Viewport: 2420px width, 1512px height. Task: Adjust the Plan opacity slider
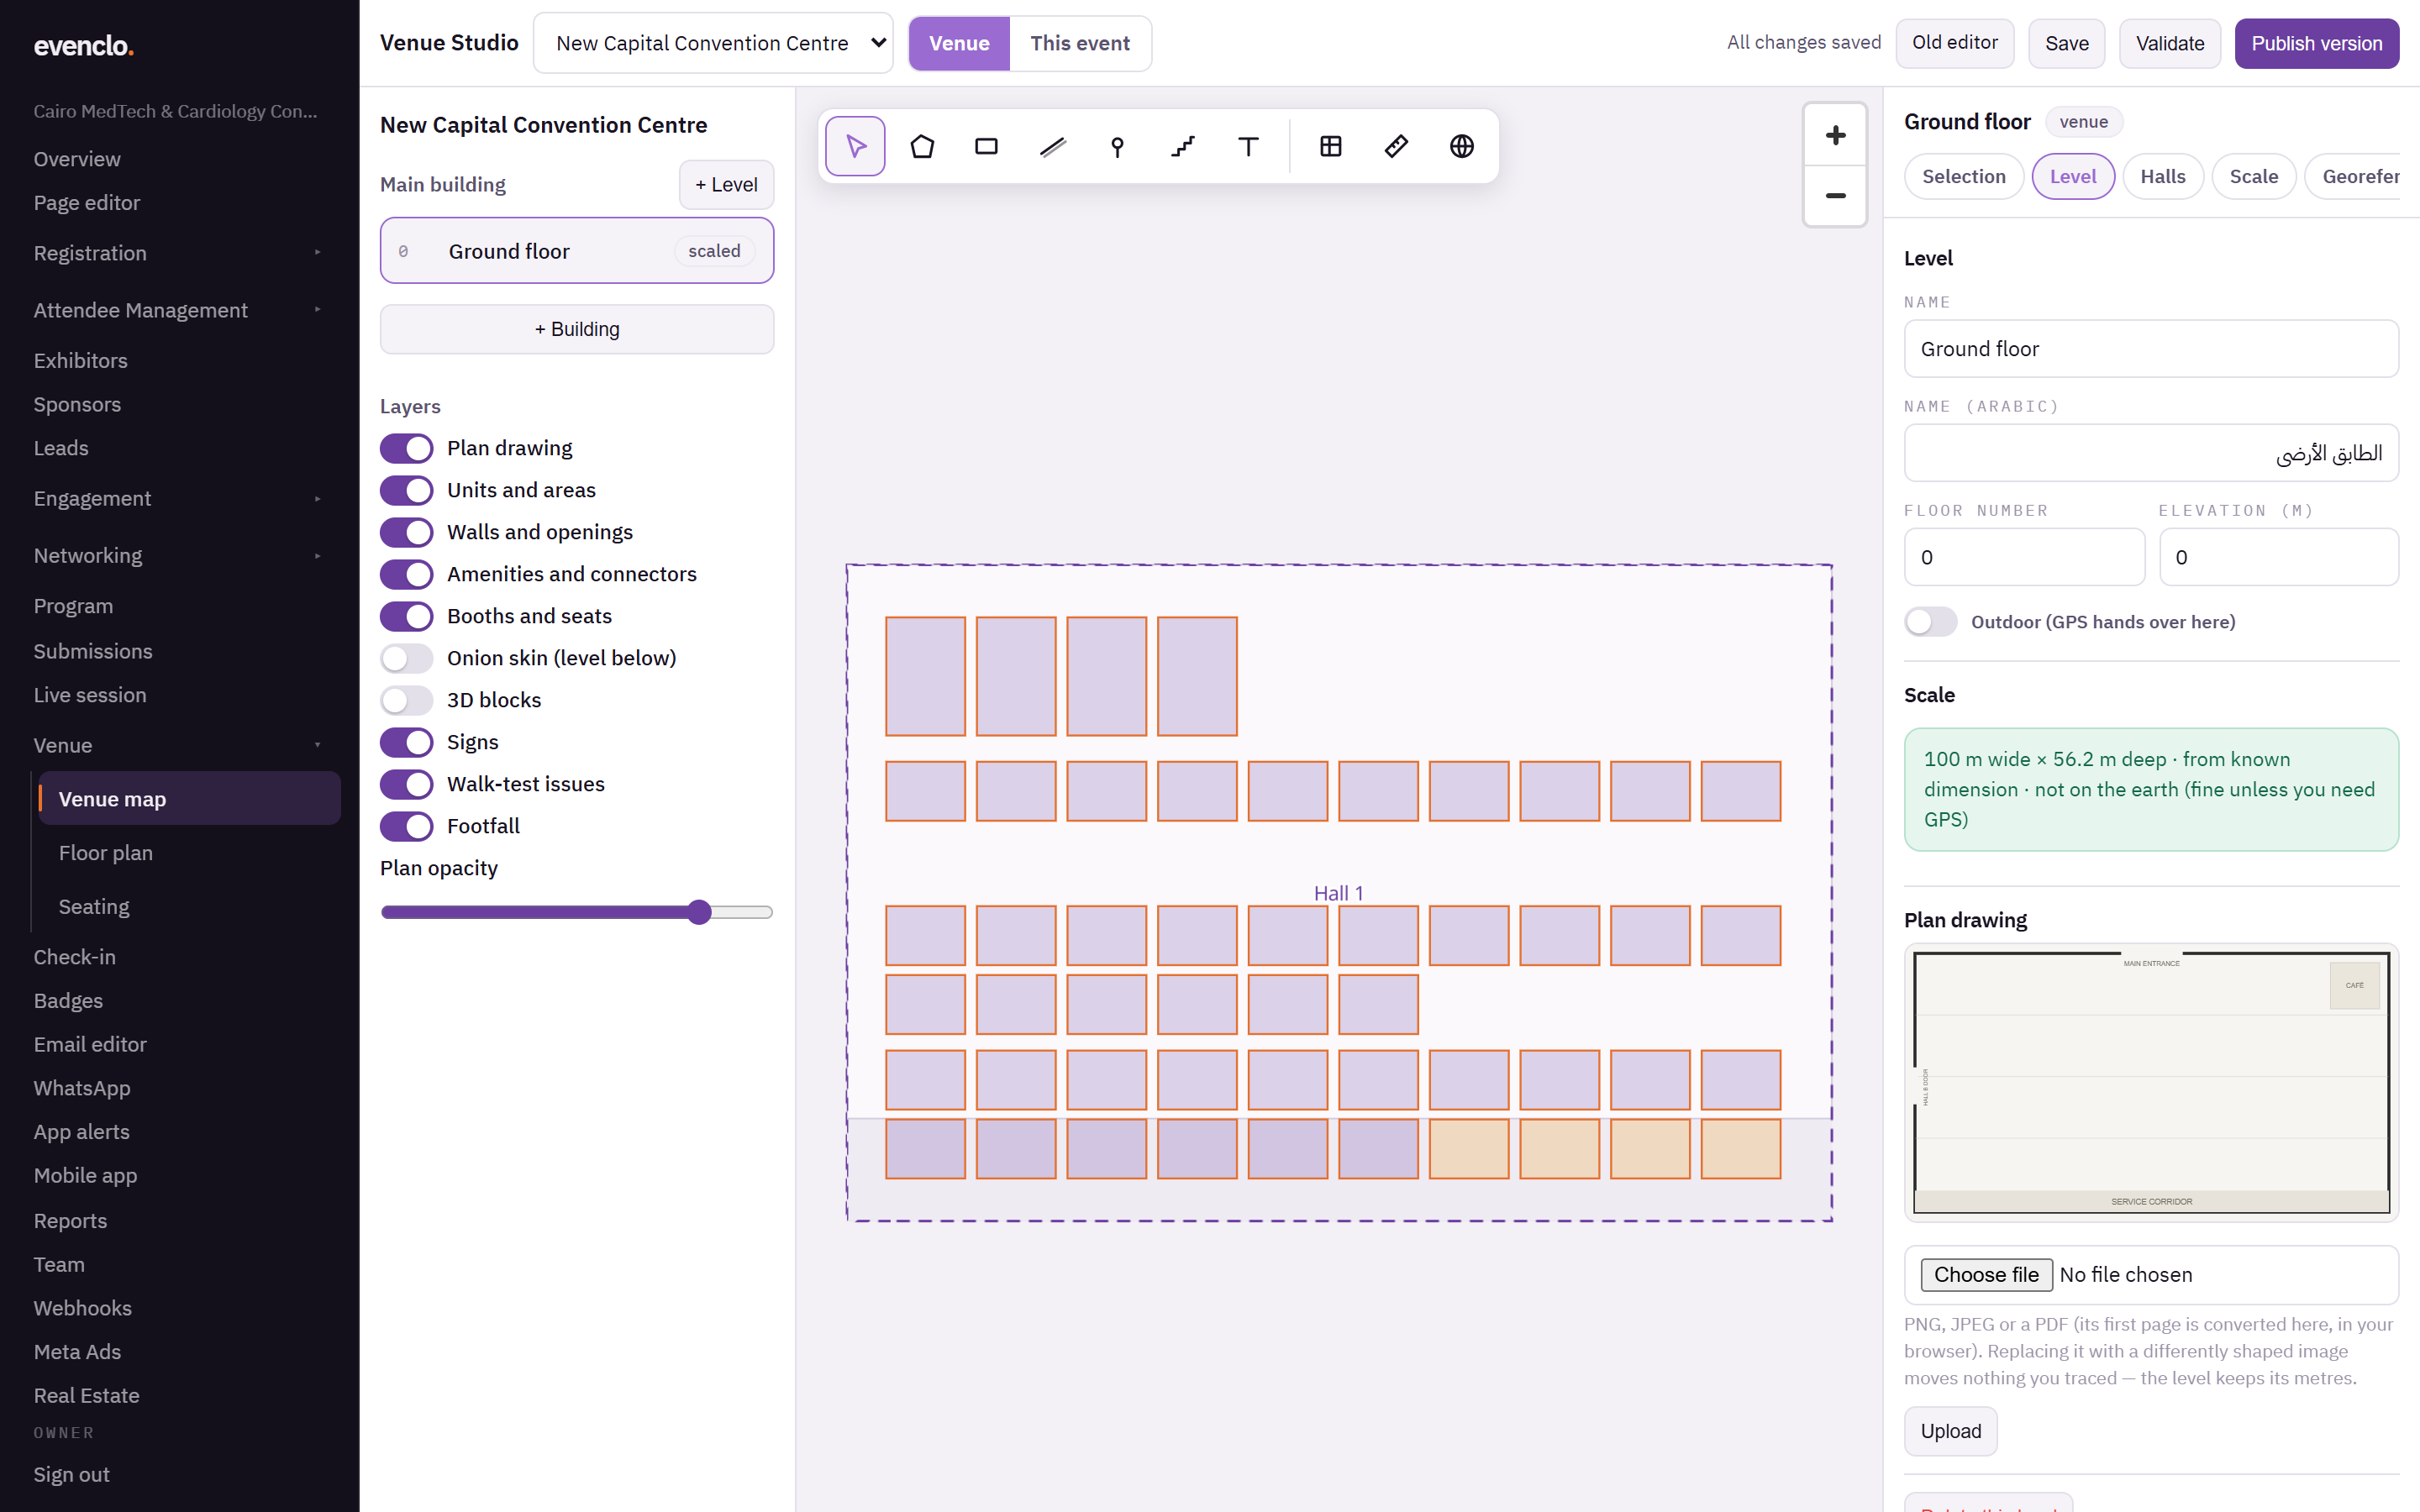577,912
